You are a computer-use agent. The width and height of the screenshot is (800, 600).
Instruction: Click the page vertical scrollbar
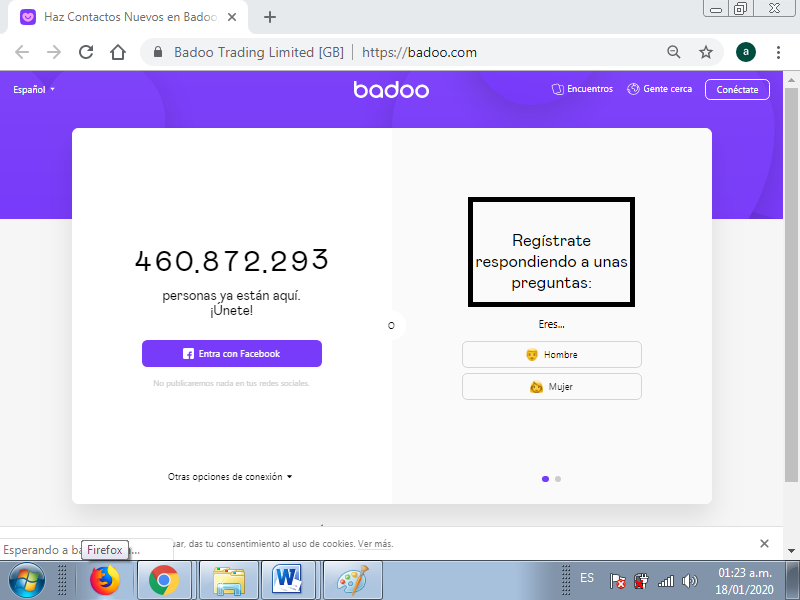pyautogui.click(x=791, y=283)
